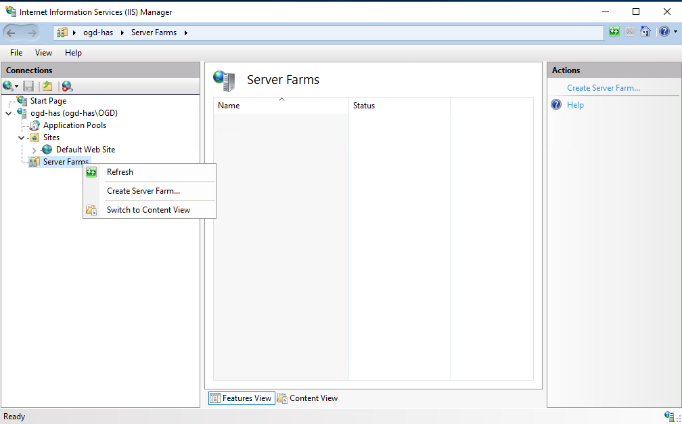Open the File menu
Image resolution: width=682 pixels, height=424 pixels.
(x=16, y=53)
